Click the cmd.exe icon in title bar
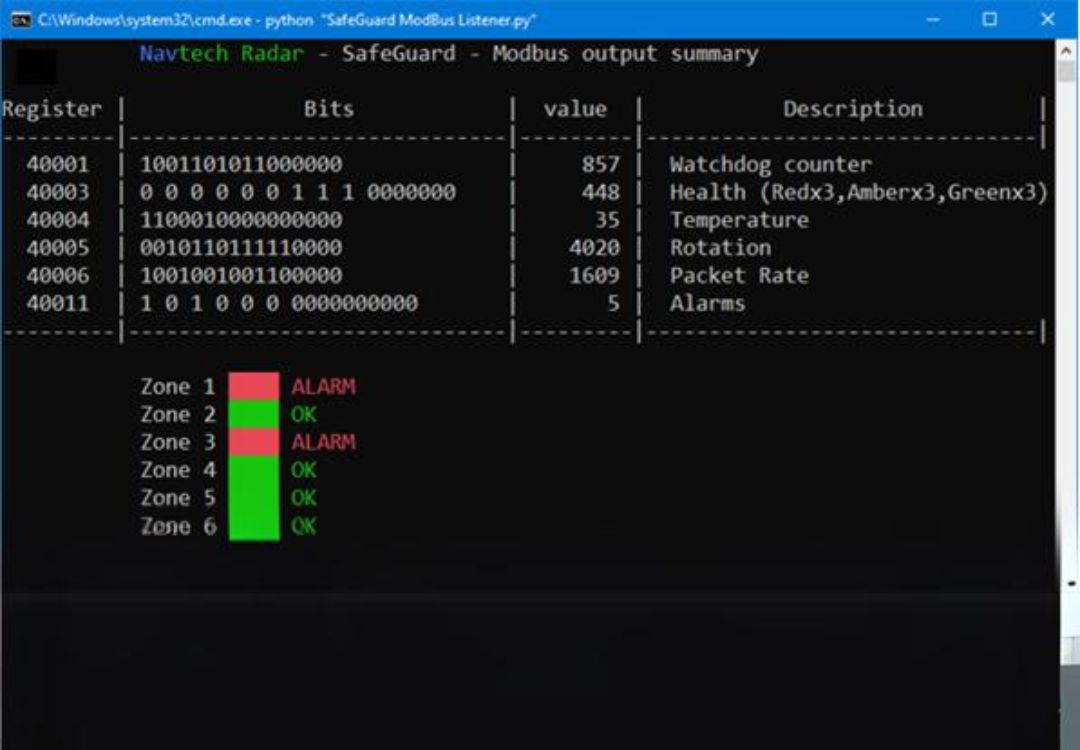The height and width of the screenshot is (750, 1080). [21, 19]
